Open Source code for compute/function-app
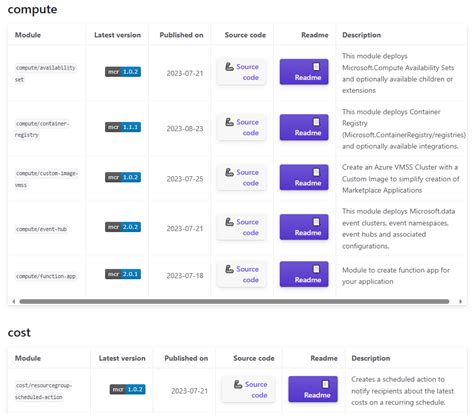 tap(242, 274)
